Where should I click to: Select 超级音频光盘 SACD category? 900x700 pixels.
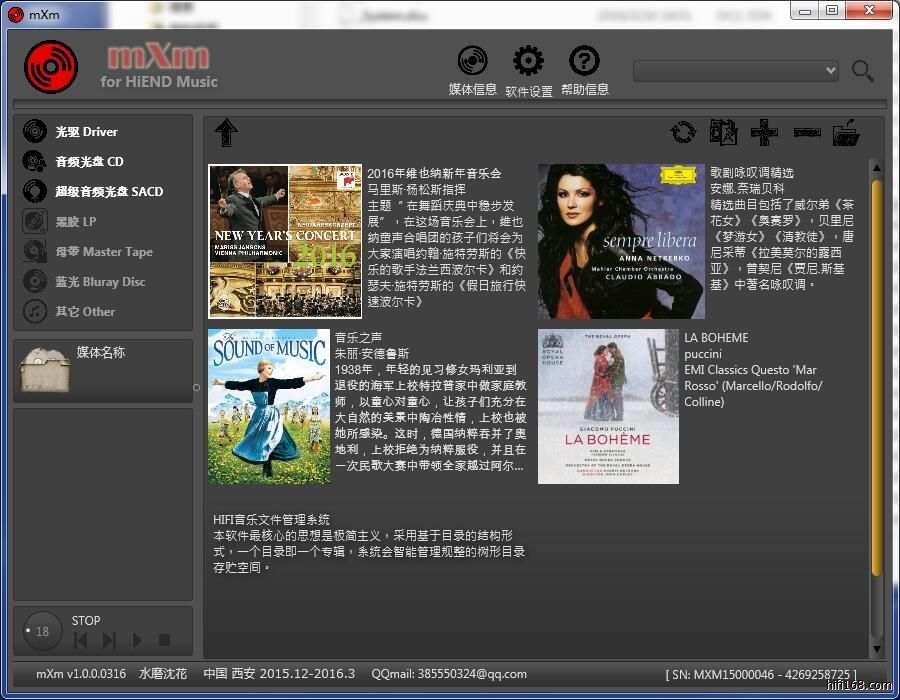tap(108, 192)
